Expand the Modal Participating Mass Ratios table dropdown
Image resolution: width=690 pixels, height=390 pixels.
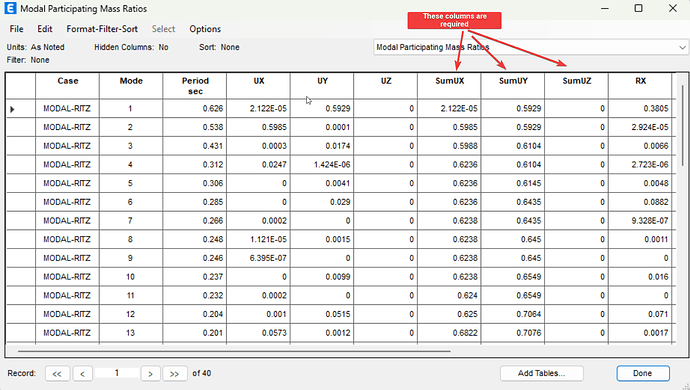coord(682,47)
